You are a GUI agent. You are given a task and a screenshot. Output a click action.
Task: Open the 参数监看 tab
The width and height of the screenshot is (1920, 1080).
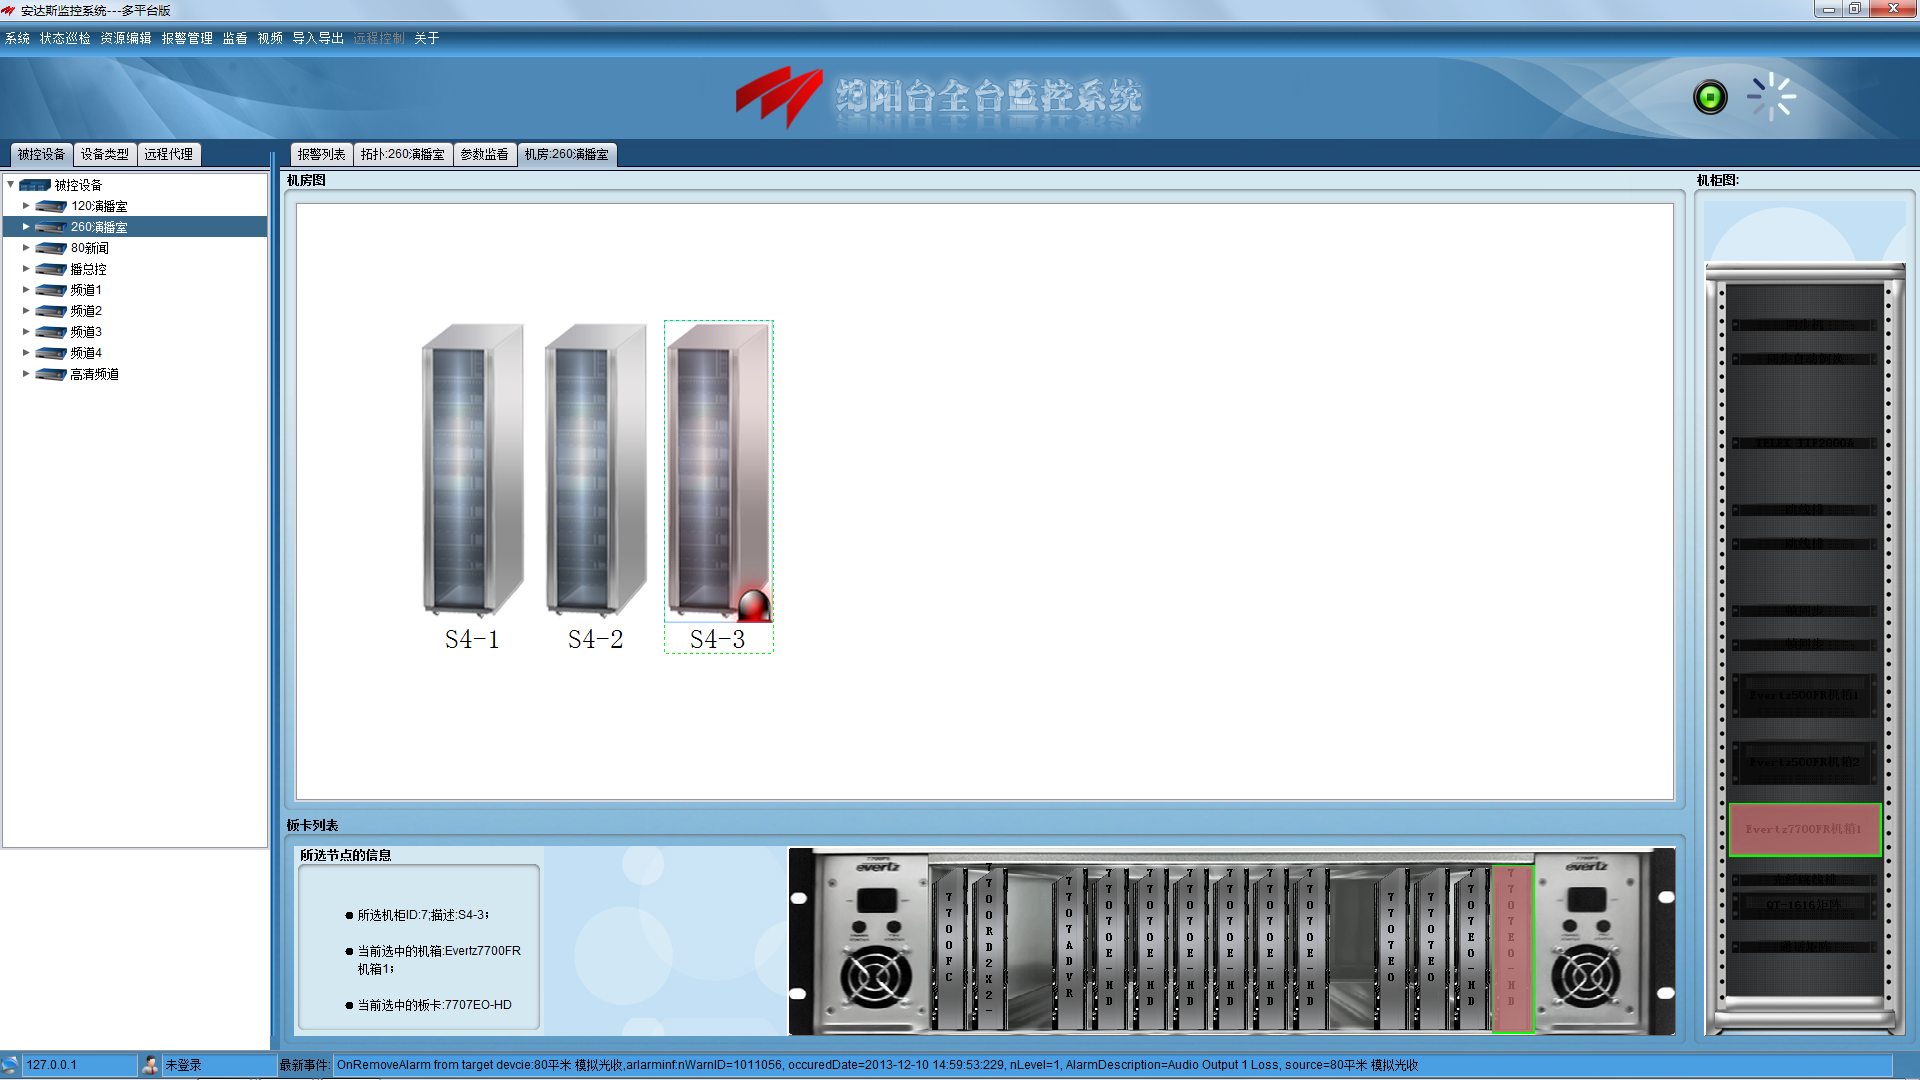(x=484, y=154)
